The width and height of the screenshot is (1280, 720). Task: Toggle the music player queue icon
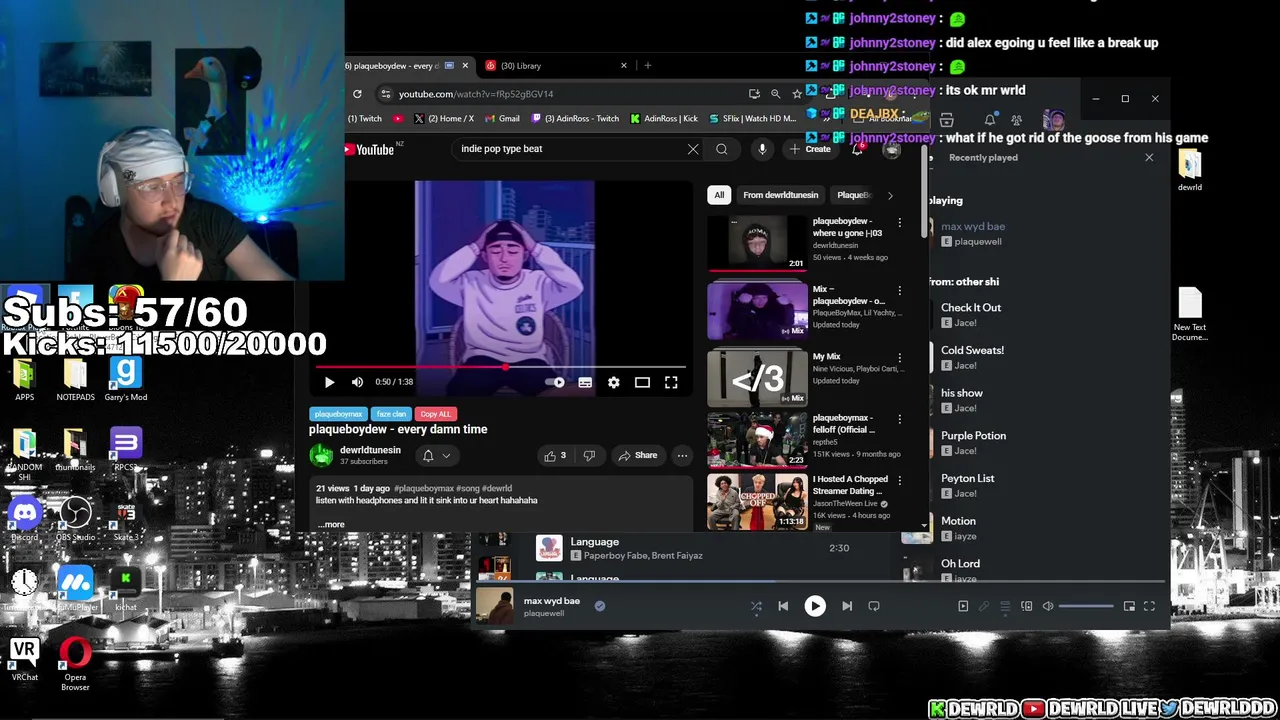(x=1005, y=606)
